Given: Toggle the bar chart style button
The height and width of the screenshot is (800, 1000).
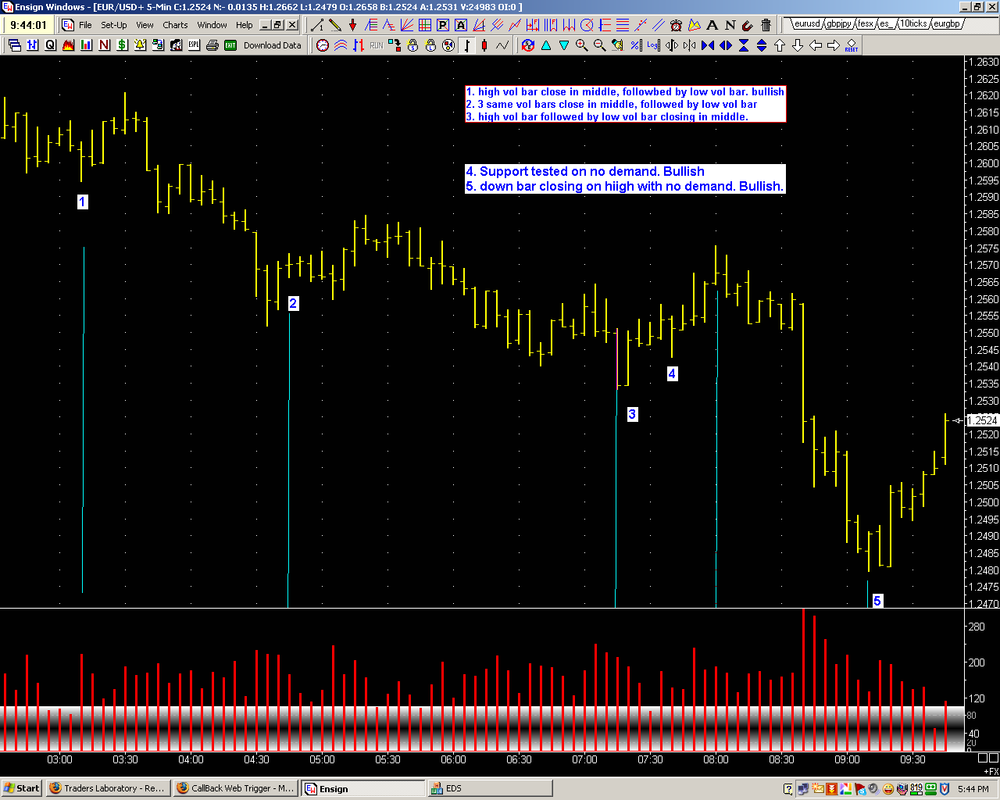Looking at the screenshot, I should pyautogui.click(x=467, y=45).
